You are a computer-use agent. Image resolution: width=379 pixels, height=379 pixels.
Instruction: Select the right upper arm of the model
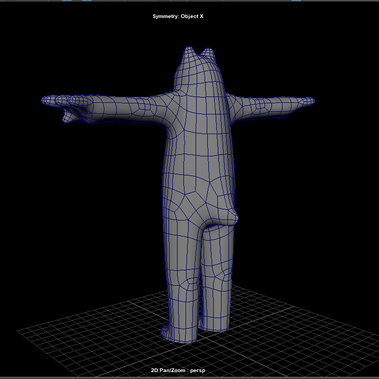click(x=247, y=105)
